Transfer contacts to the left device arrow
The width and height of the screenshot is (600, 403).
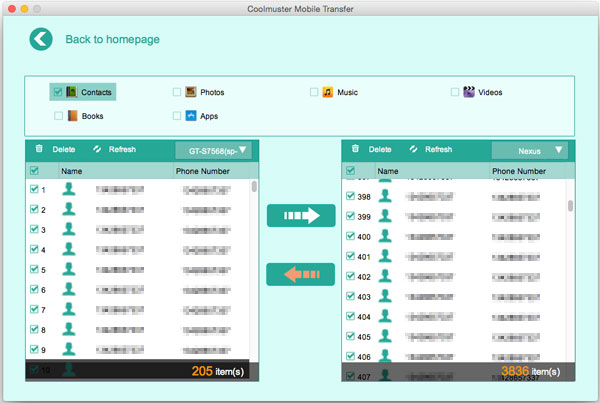301,274
